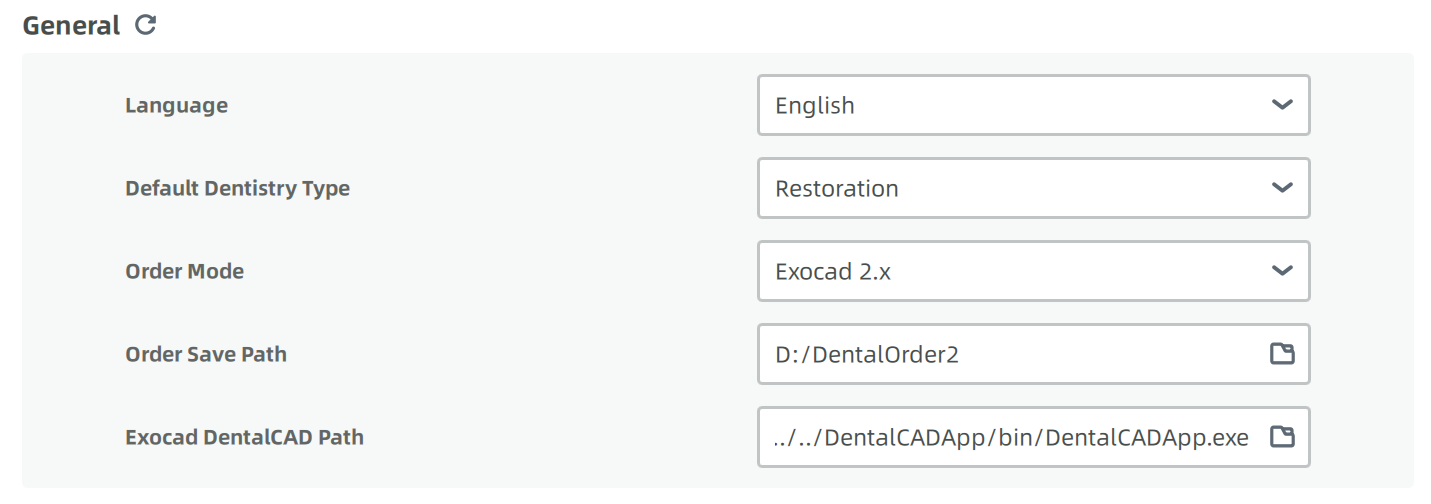Image resolution: width=1431 pixels, height=504 pixels.
Task: Open the Language combo box showing English
Action: pos(1034,105)
